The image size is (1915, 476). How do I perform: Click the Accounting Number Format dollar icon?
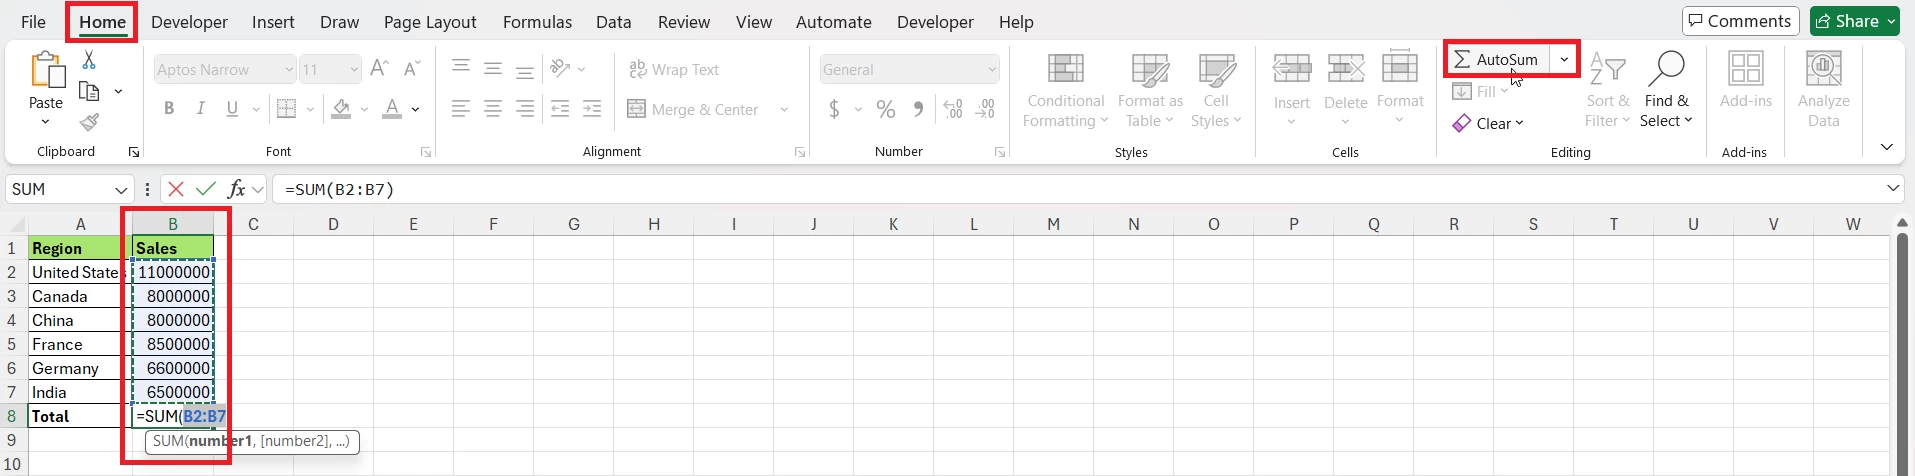(834, 109)
